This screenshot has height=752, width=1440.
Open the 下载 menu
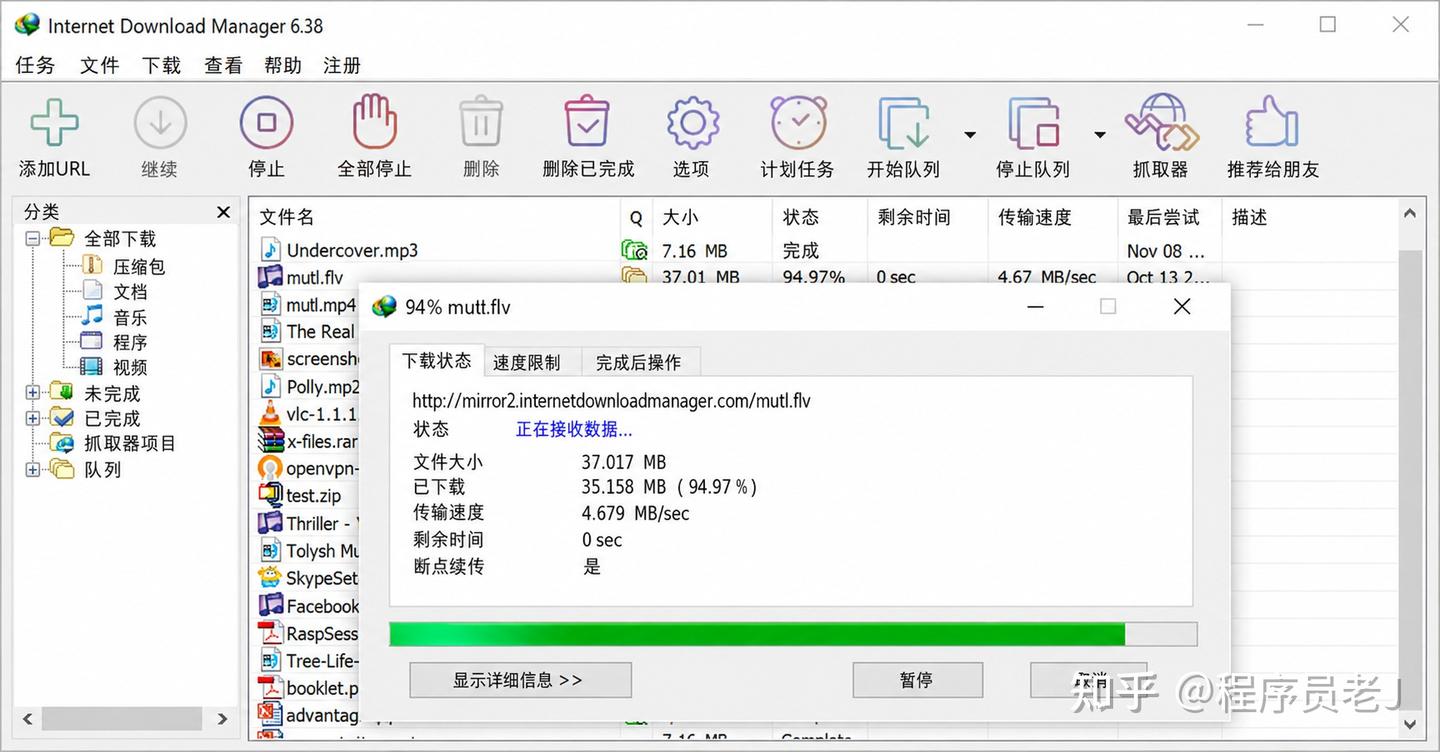(161, 65)
